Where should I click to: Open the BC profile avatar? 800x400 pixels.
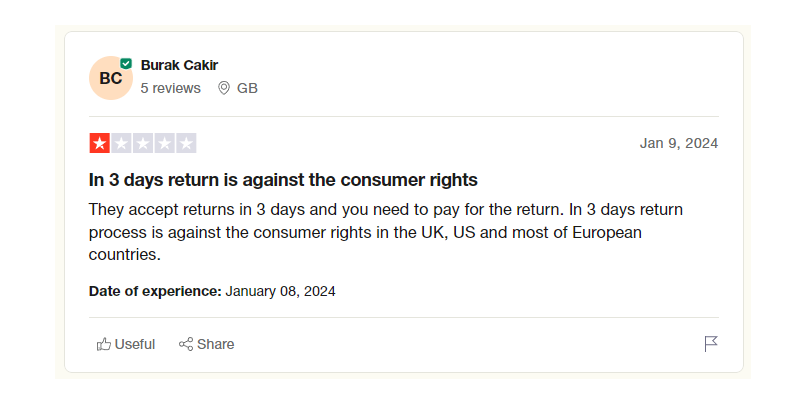111,78
